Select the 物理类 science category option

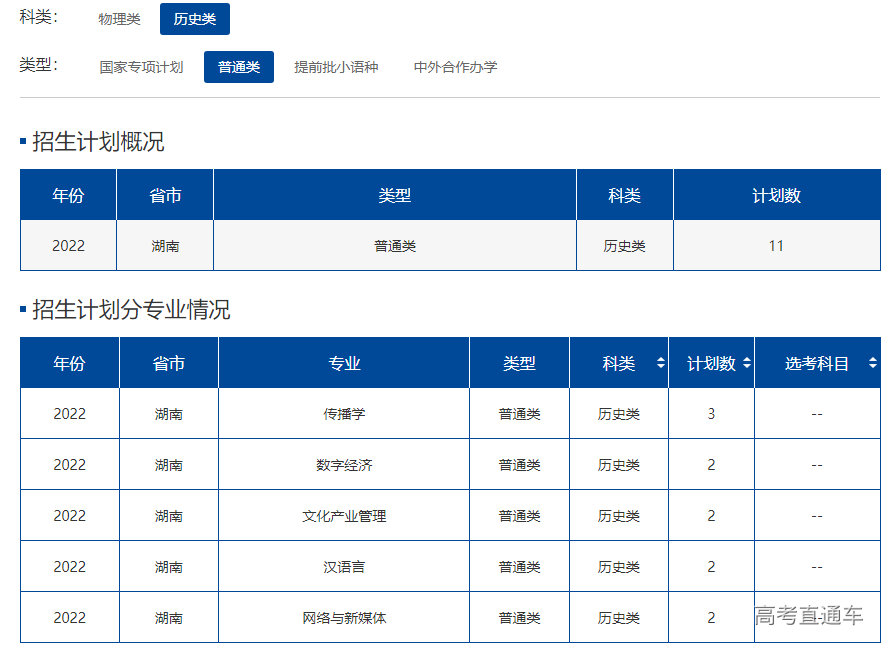[119, 18]
